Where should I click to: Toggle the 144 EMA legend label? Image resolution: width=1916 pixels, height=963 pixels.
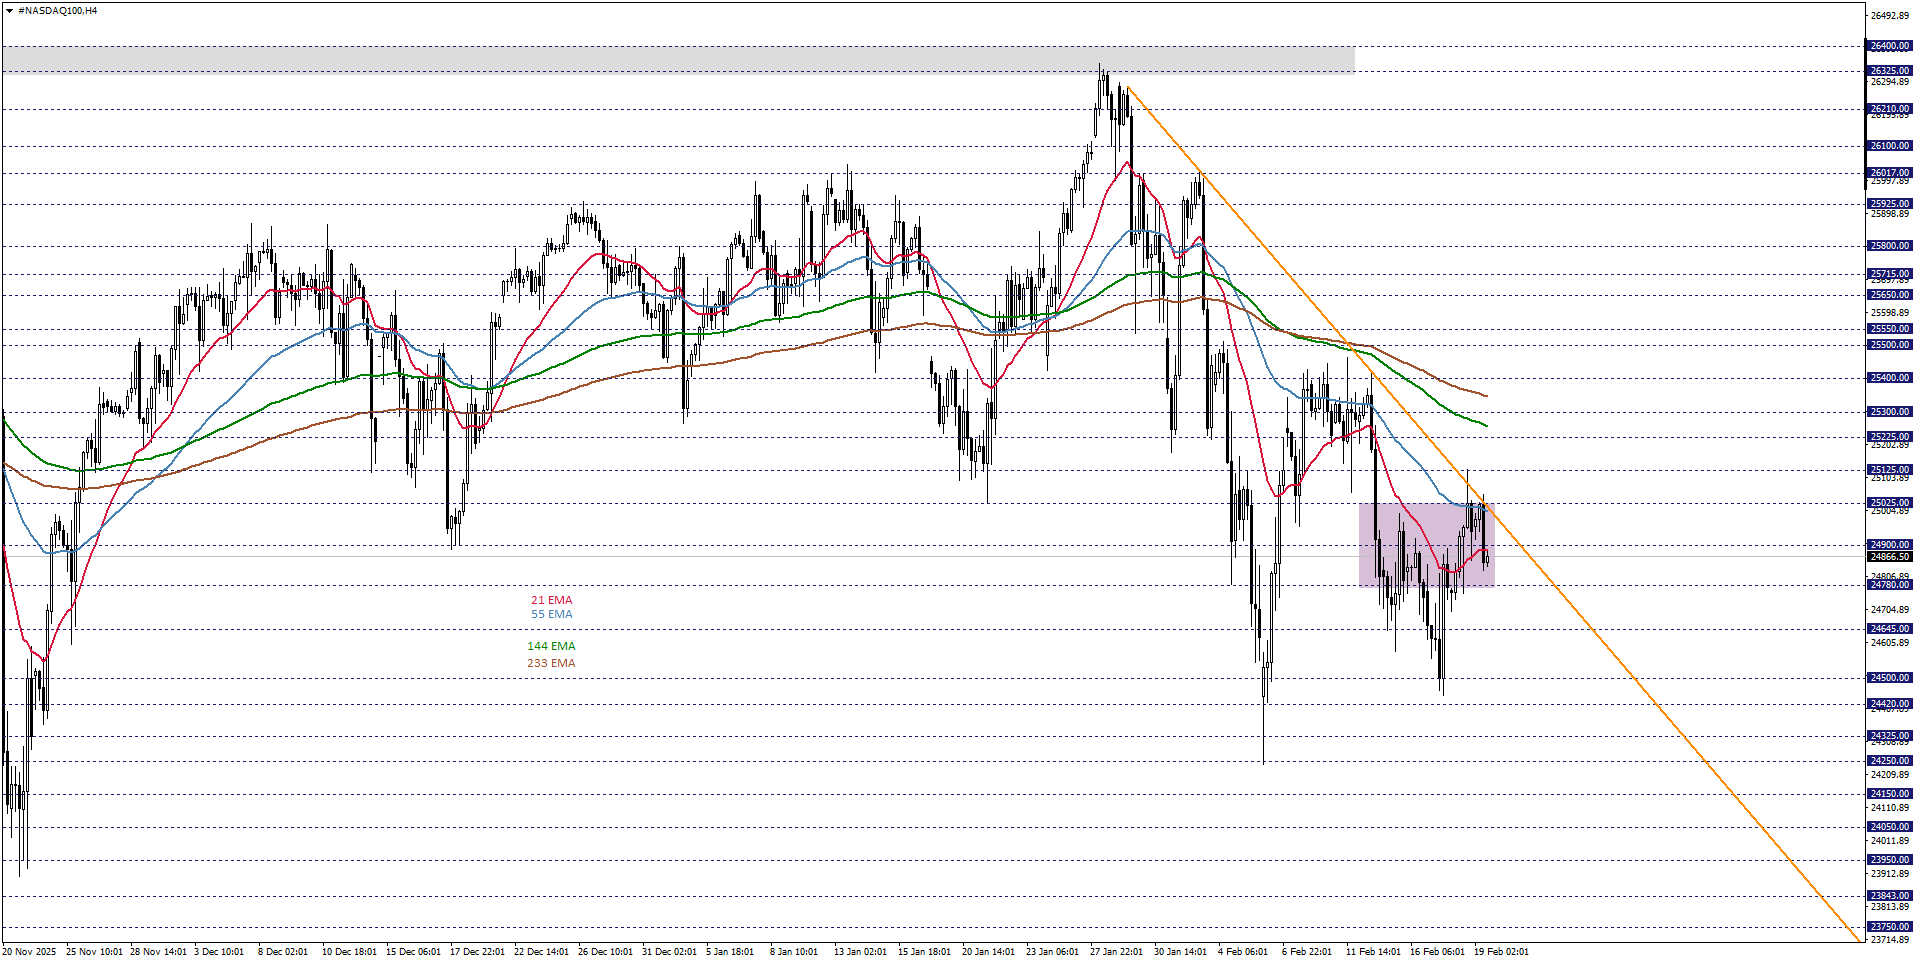552,646
